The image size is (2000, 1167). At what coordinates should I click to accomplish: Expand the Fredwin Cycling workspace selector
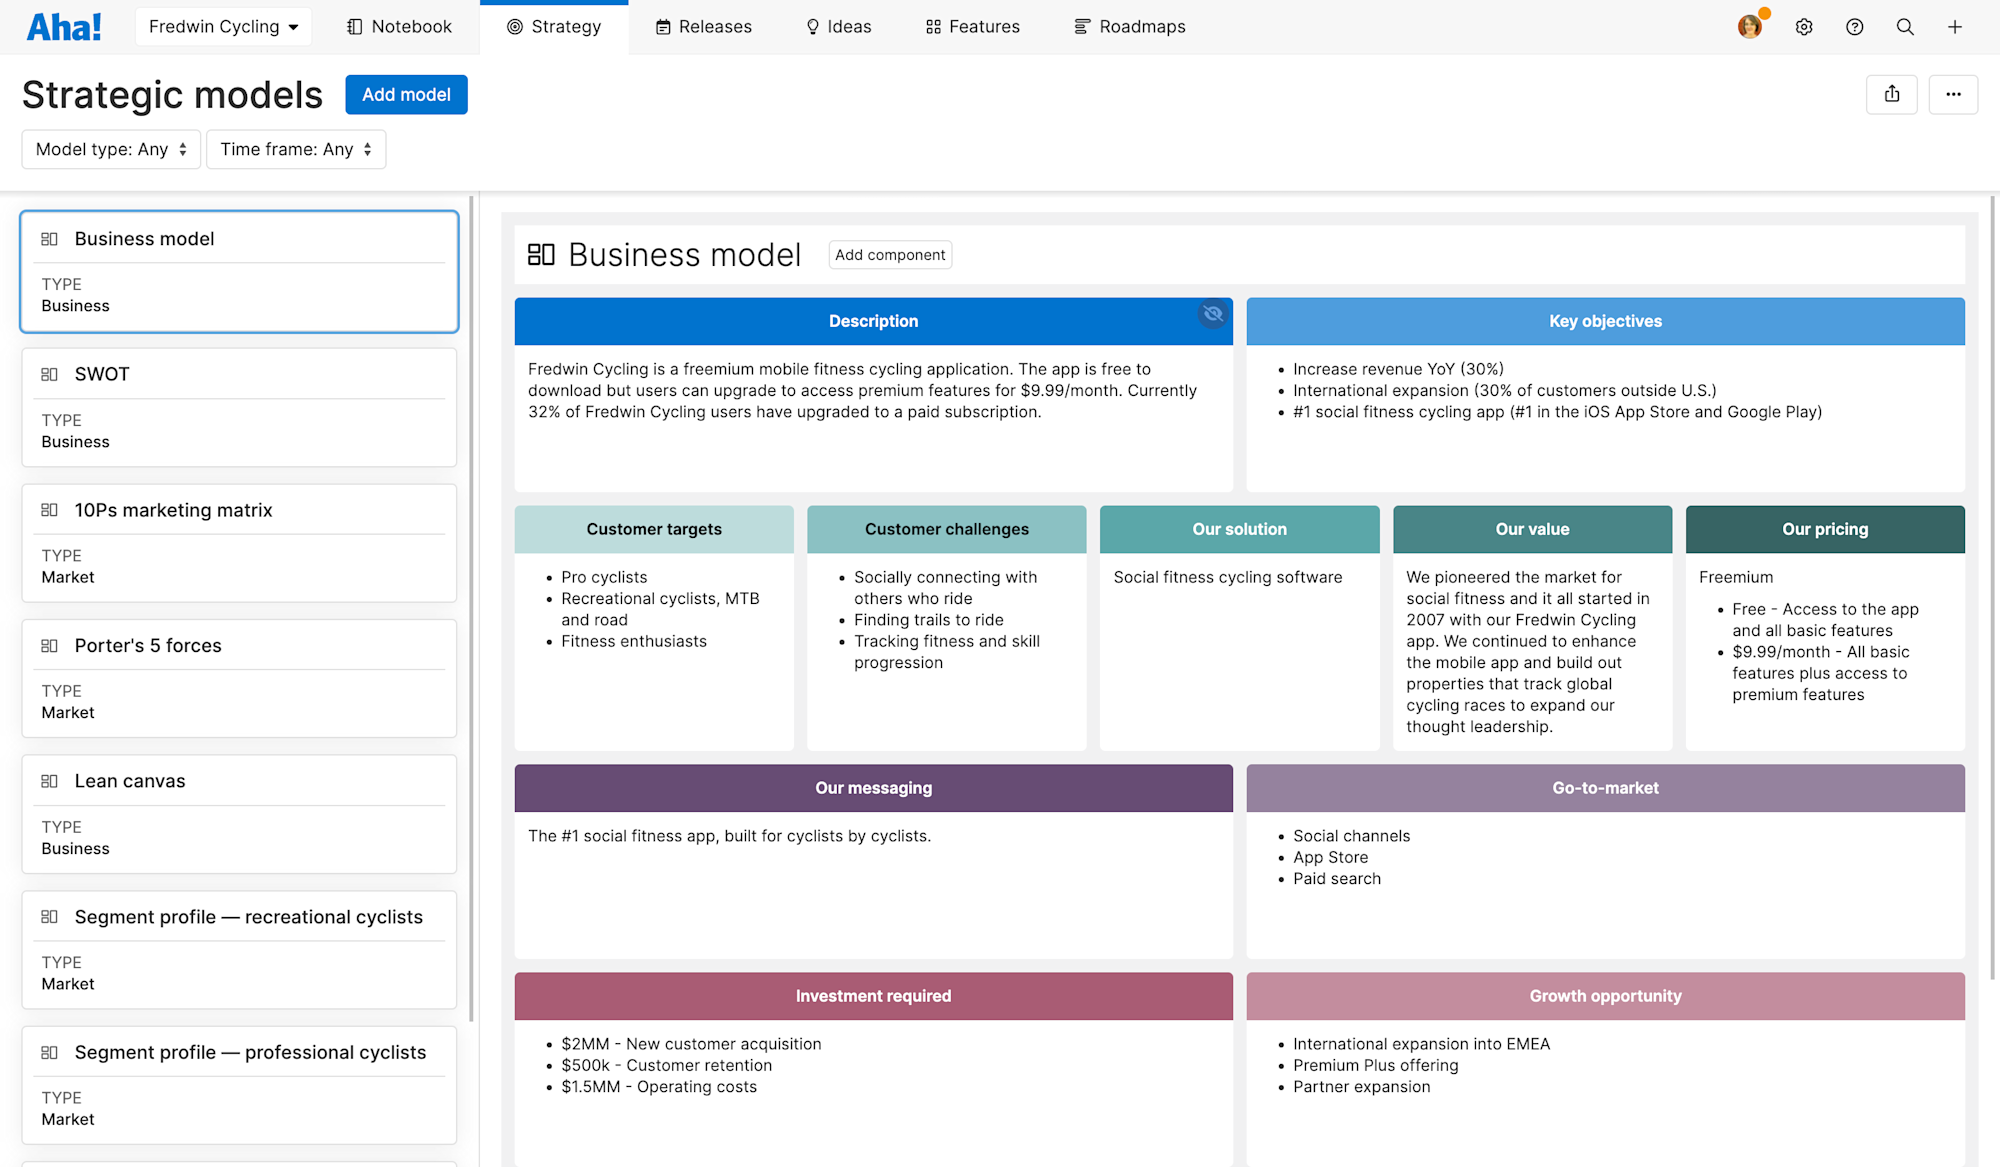(x=222, y=26)
